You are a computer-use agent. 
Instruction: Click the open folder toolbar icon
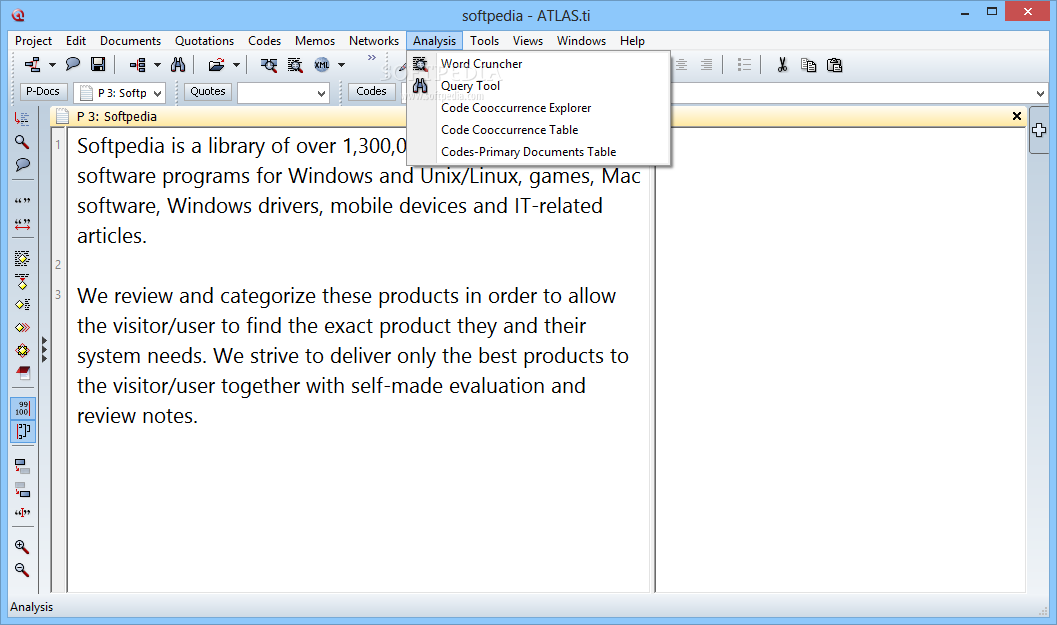(216, 65)
